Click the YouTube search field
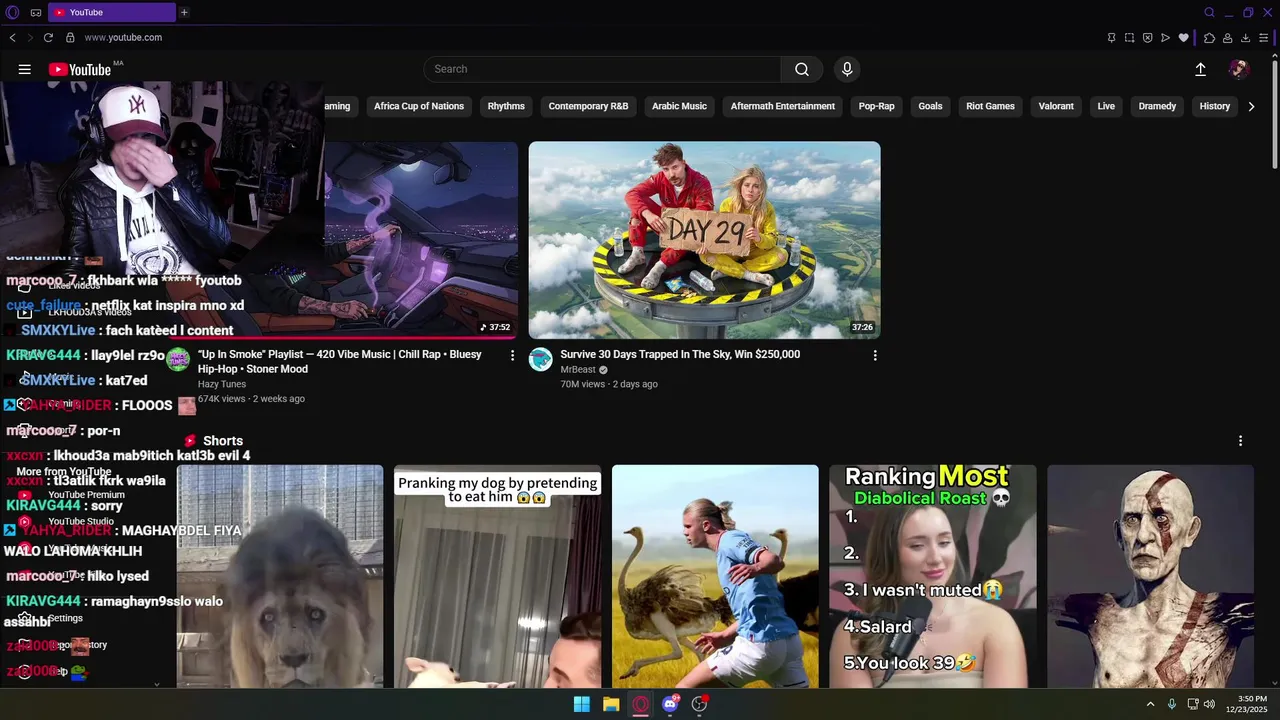Image resolution: width=1280 pixels, height=720 pixels. 603,69
